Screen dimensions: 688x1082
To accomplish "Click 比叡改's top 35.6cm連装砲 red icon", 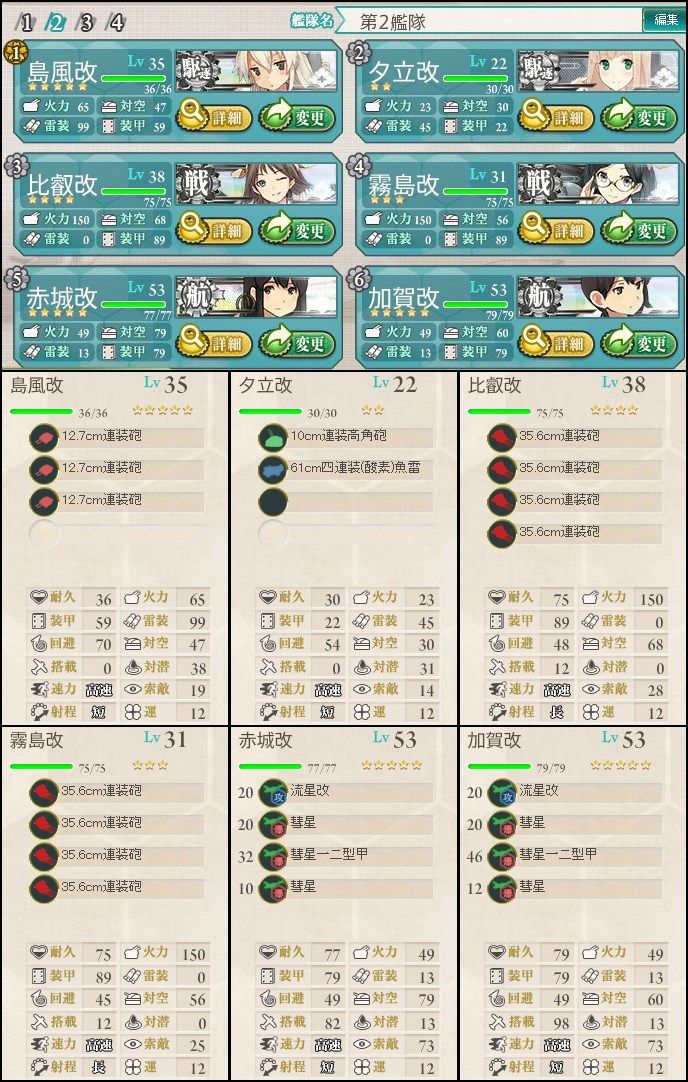I will pos(501,437).
